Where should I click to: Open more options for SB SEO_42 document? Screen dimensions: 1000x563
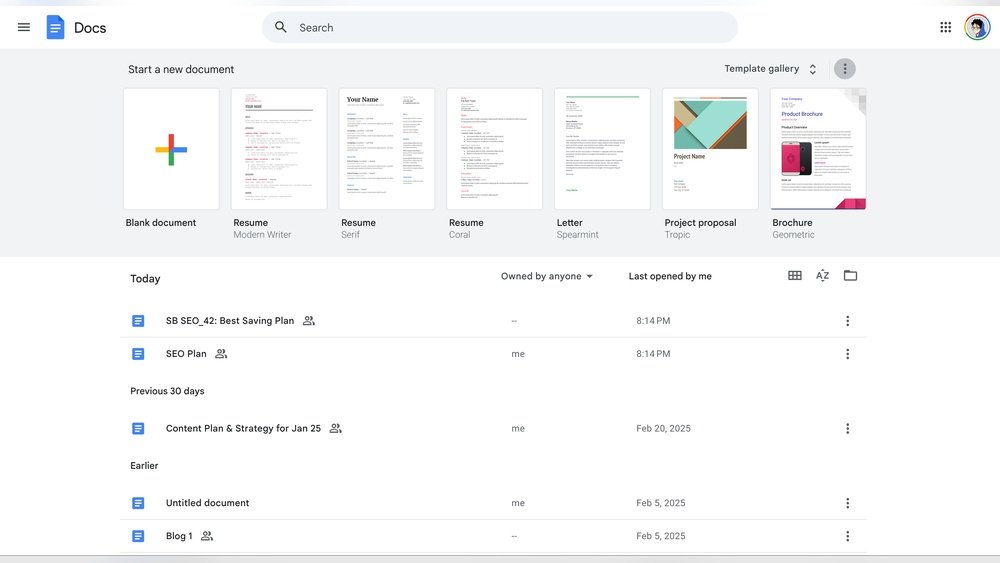tap(847, 321)
